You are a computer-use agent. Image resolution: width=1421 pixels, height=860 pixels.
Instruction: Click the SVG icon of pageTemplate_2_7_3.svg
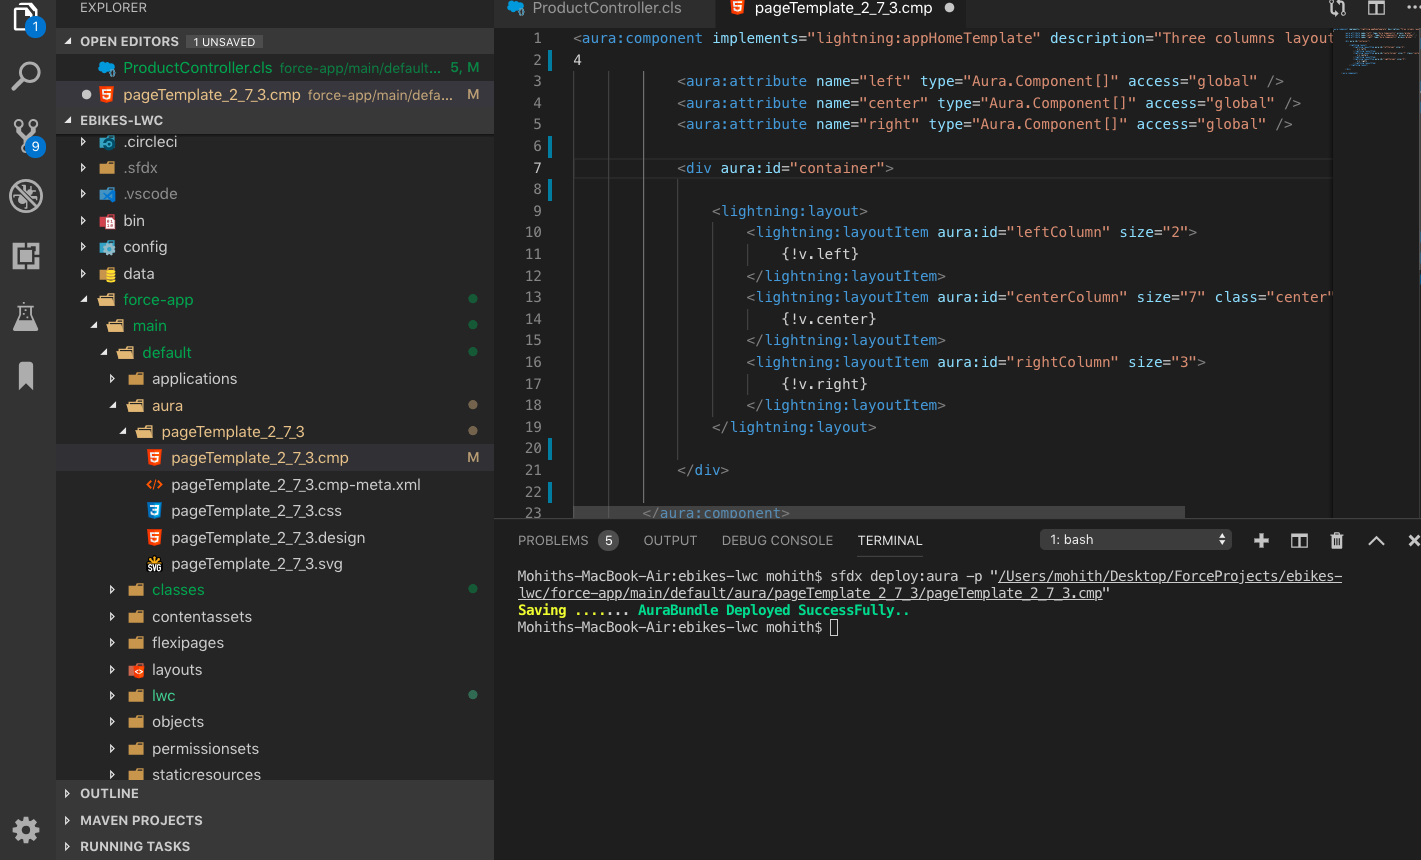(x=154, y=564)
